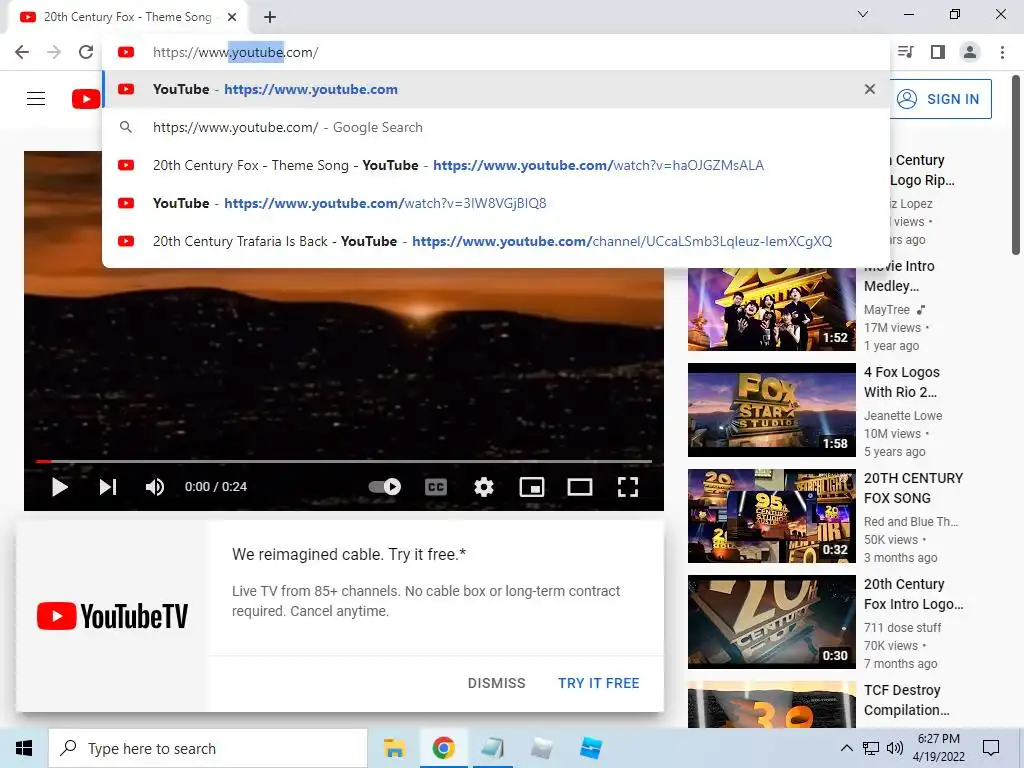Screen dimensions: 1024x768
Task: Click TRY IT FREE link
Action: (598, 683)
